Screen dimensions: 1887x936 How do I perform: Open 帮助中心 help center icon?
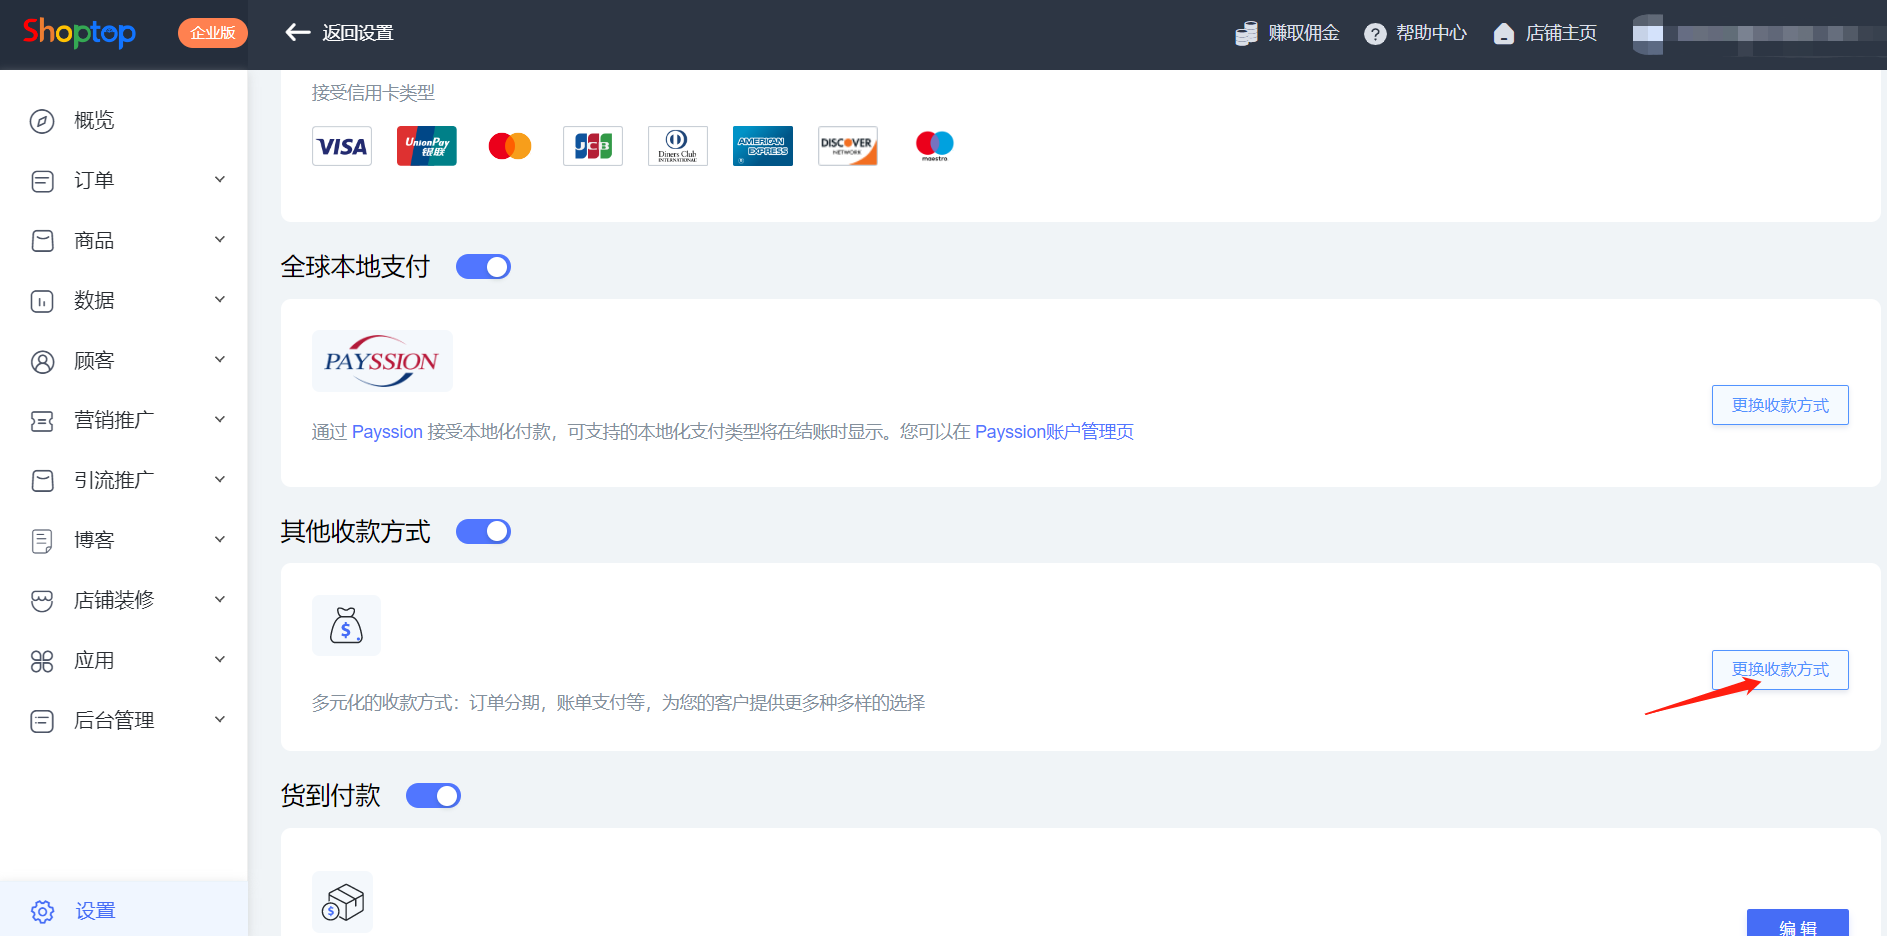click(1377, 32)
